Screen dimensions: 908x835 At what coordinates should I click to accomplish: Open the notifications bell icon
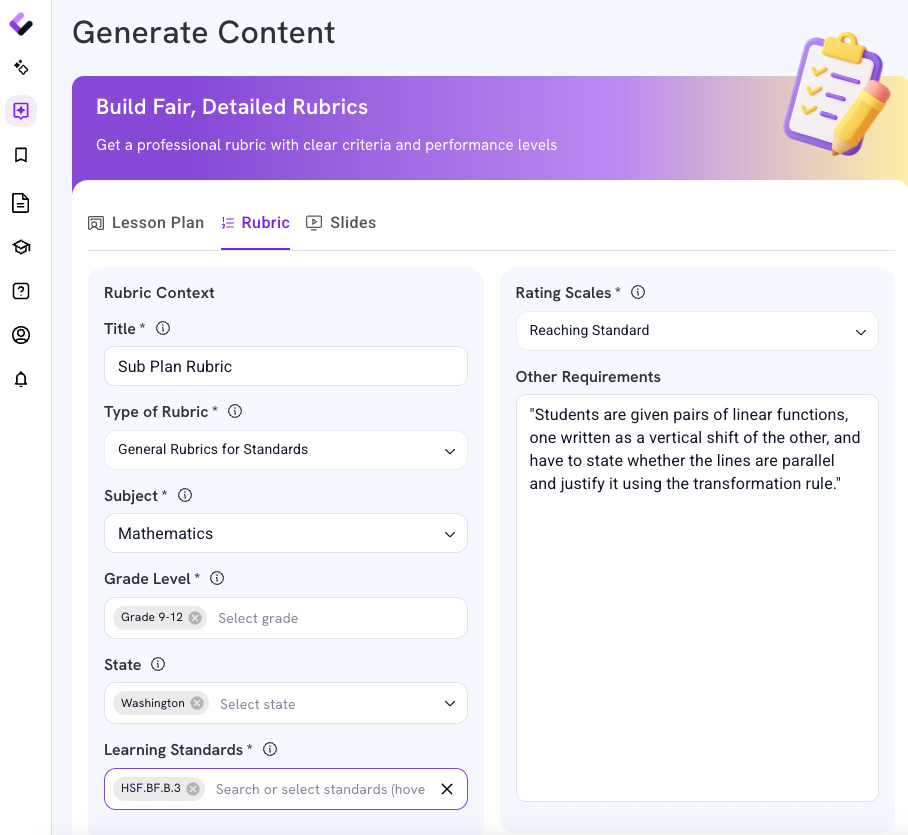(21, 379)
